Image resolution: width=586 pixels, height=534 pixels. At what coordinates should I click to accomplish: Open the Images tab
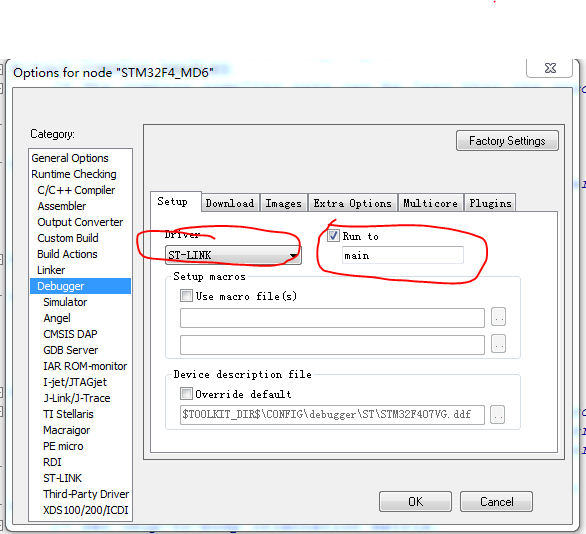[284, 203]
